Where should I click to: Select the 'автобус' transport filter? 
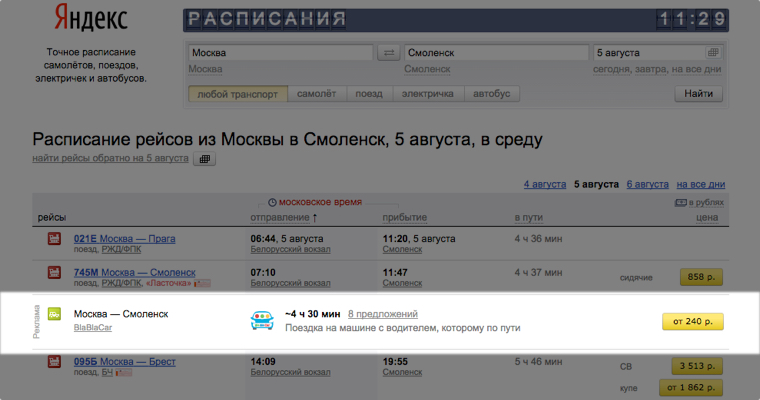tap(491, 94)
